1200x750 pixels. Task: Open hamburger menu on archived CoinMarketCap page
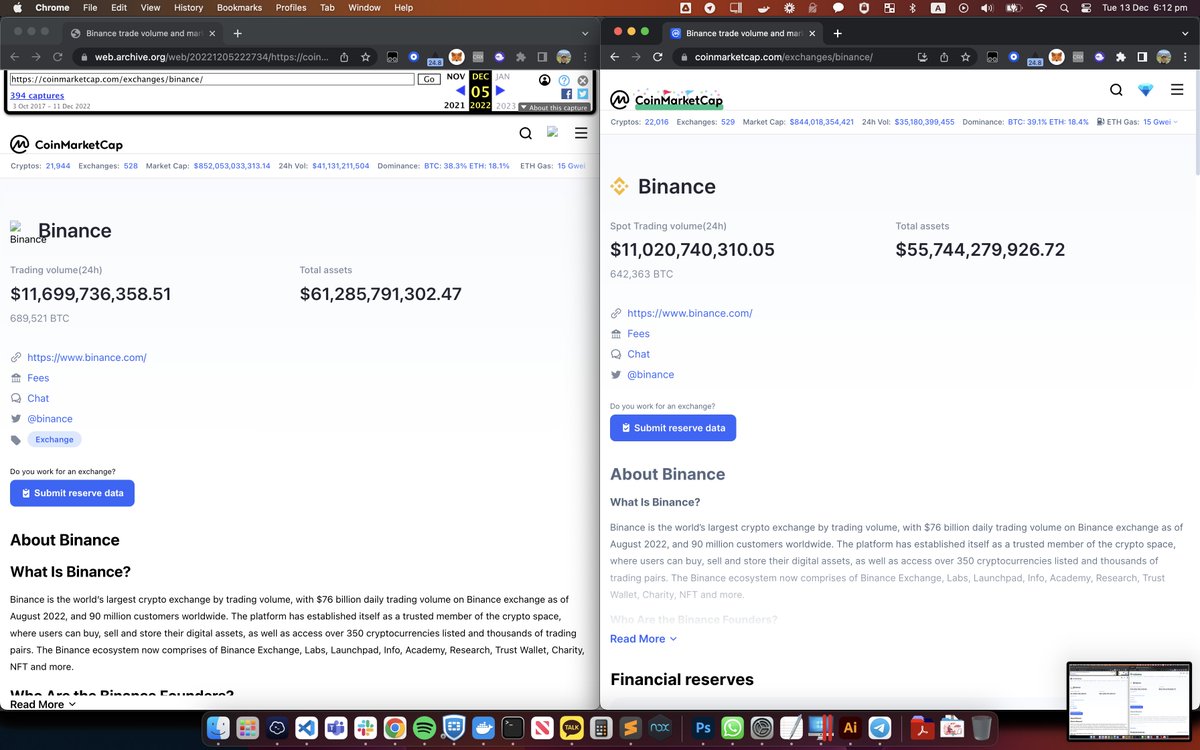pos(581,134)
